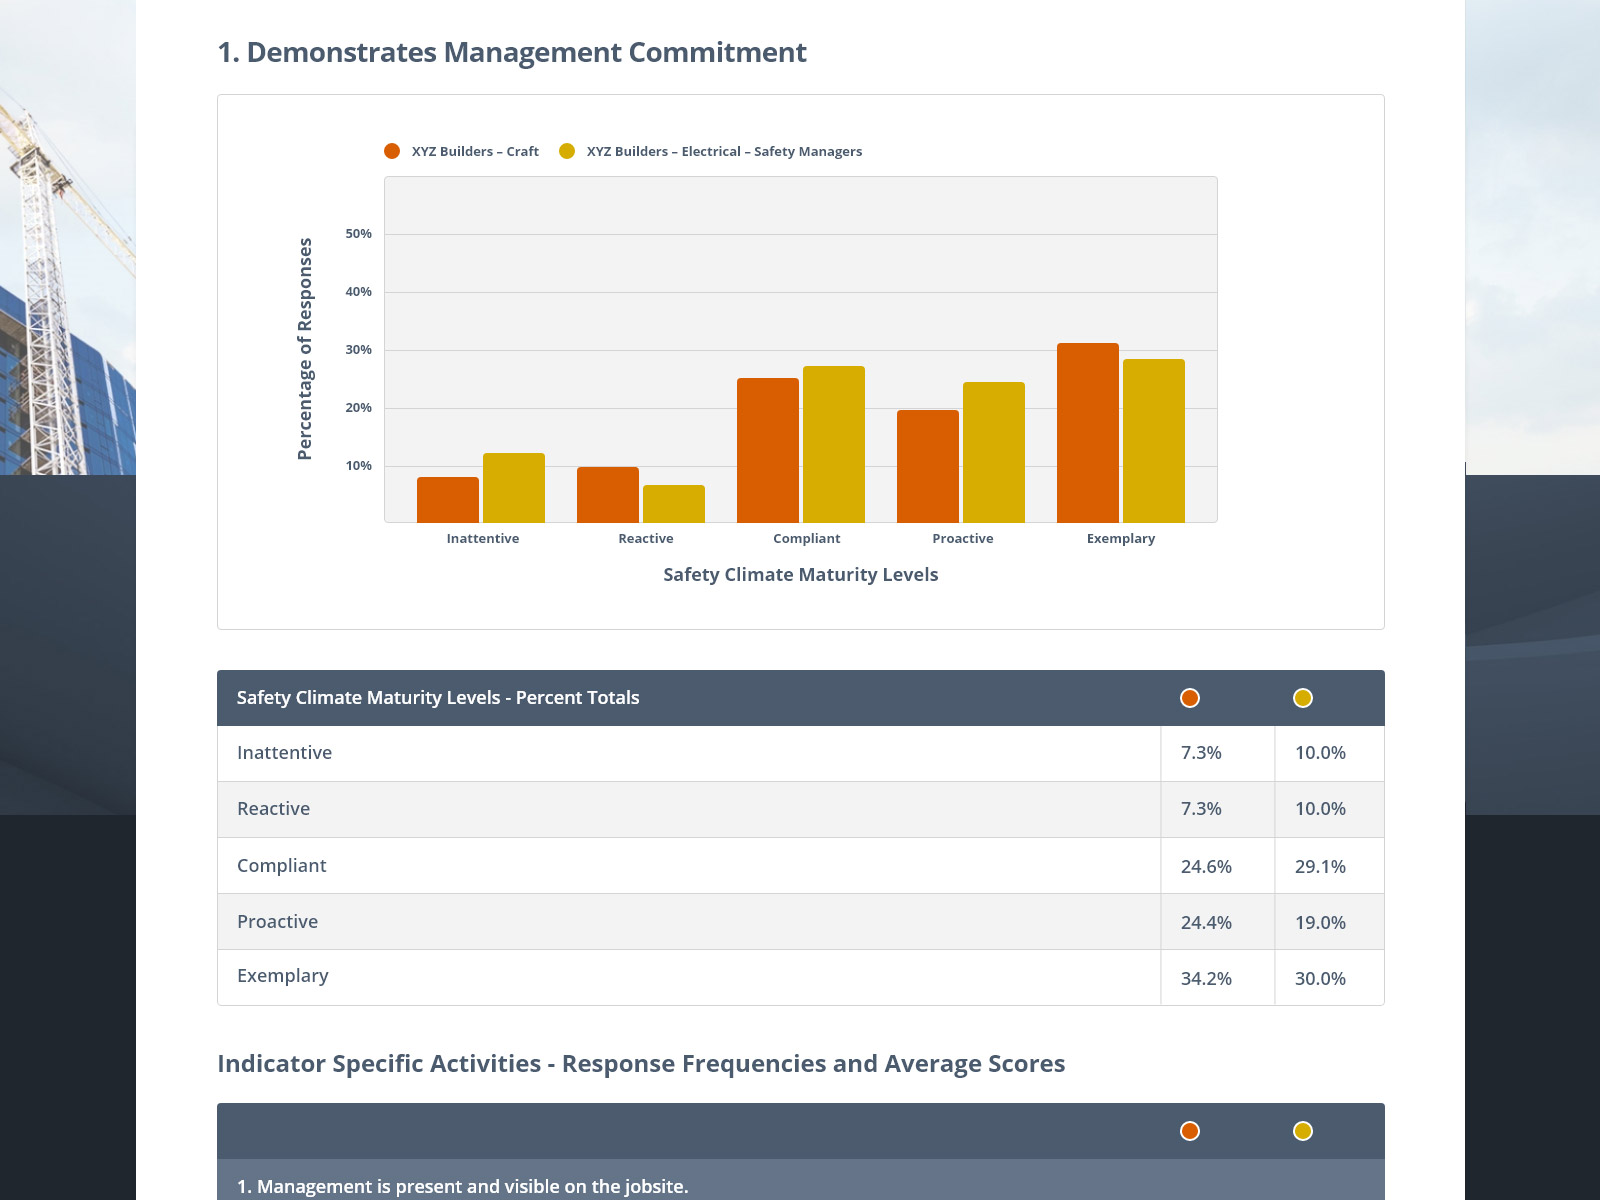
Task: Click the 'Proactive' chart axis label
Action: (x=963, y=539)
